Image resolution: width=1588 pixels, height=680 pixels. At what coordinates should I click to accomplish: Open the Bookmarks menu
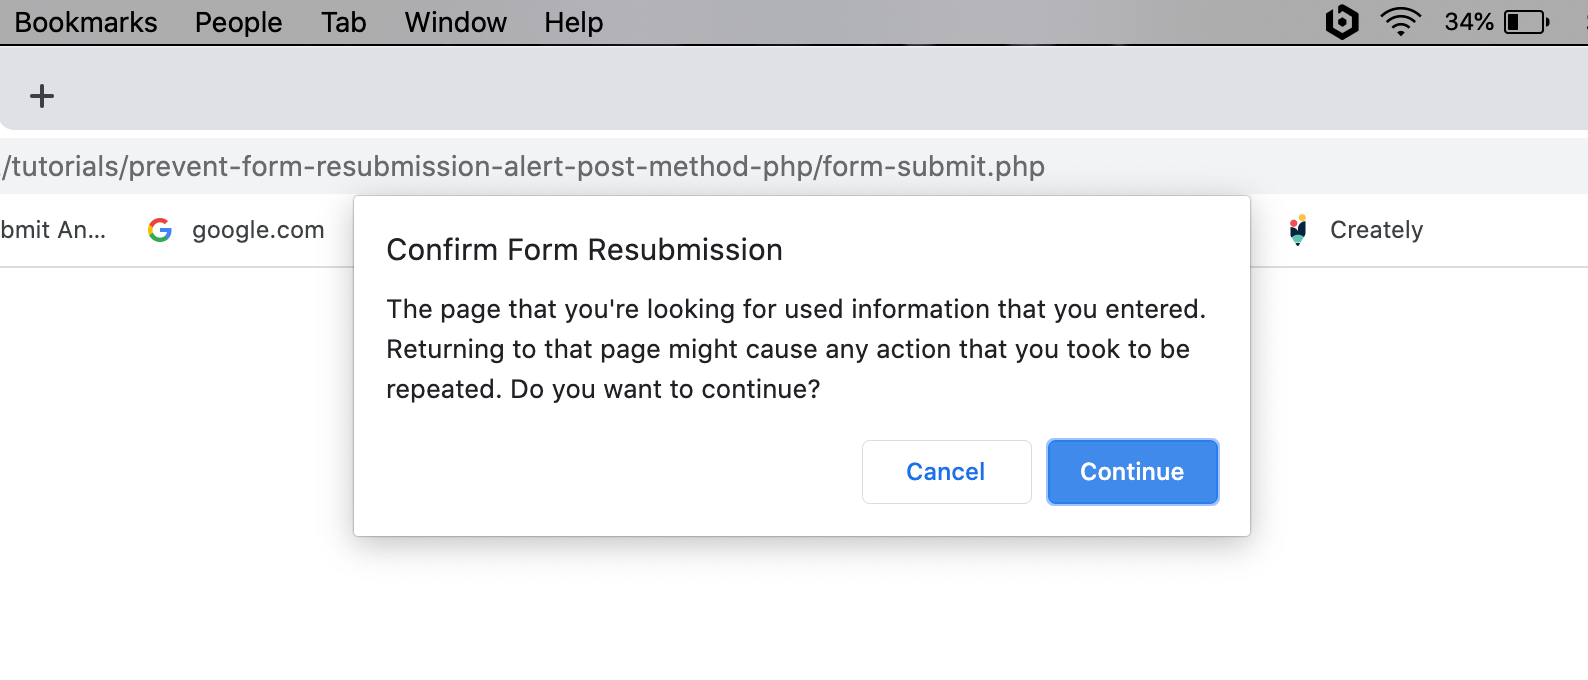[x=86, y=22]
